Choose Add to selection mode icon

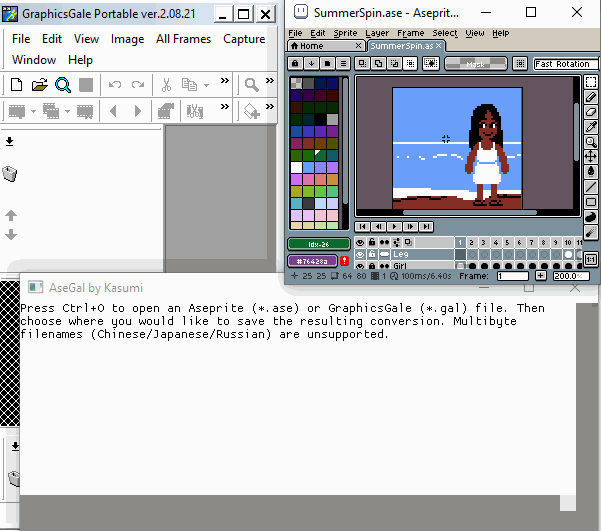[x=378, y=63]
